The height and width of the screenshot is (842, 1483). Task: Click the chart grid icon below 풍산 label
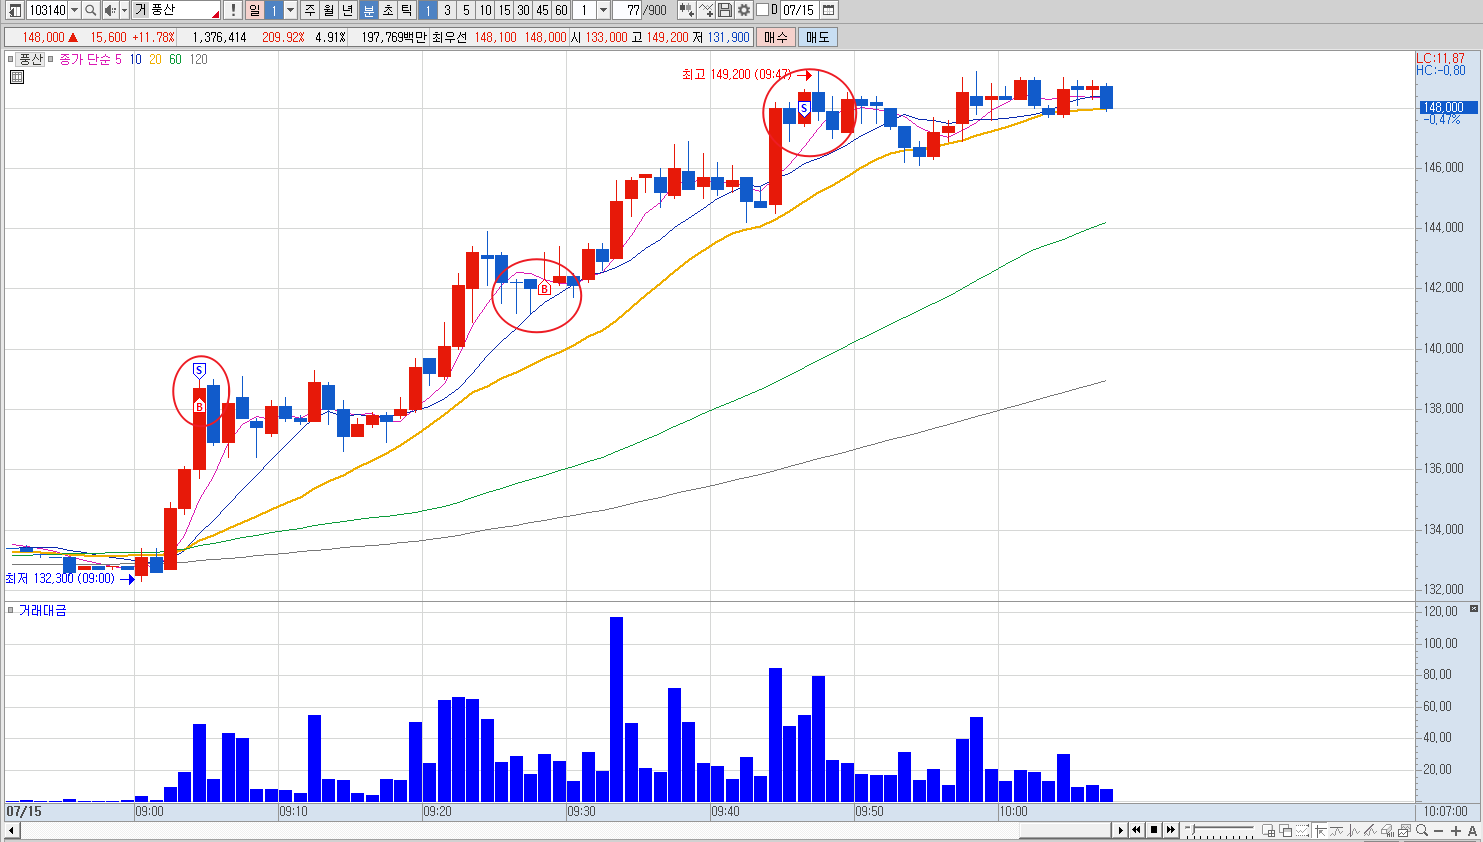point(16,77)
